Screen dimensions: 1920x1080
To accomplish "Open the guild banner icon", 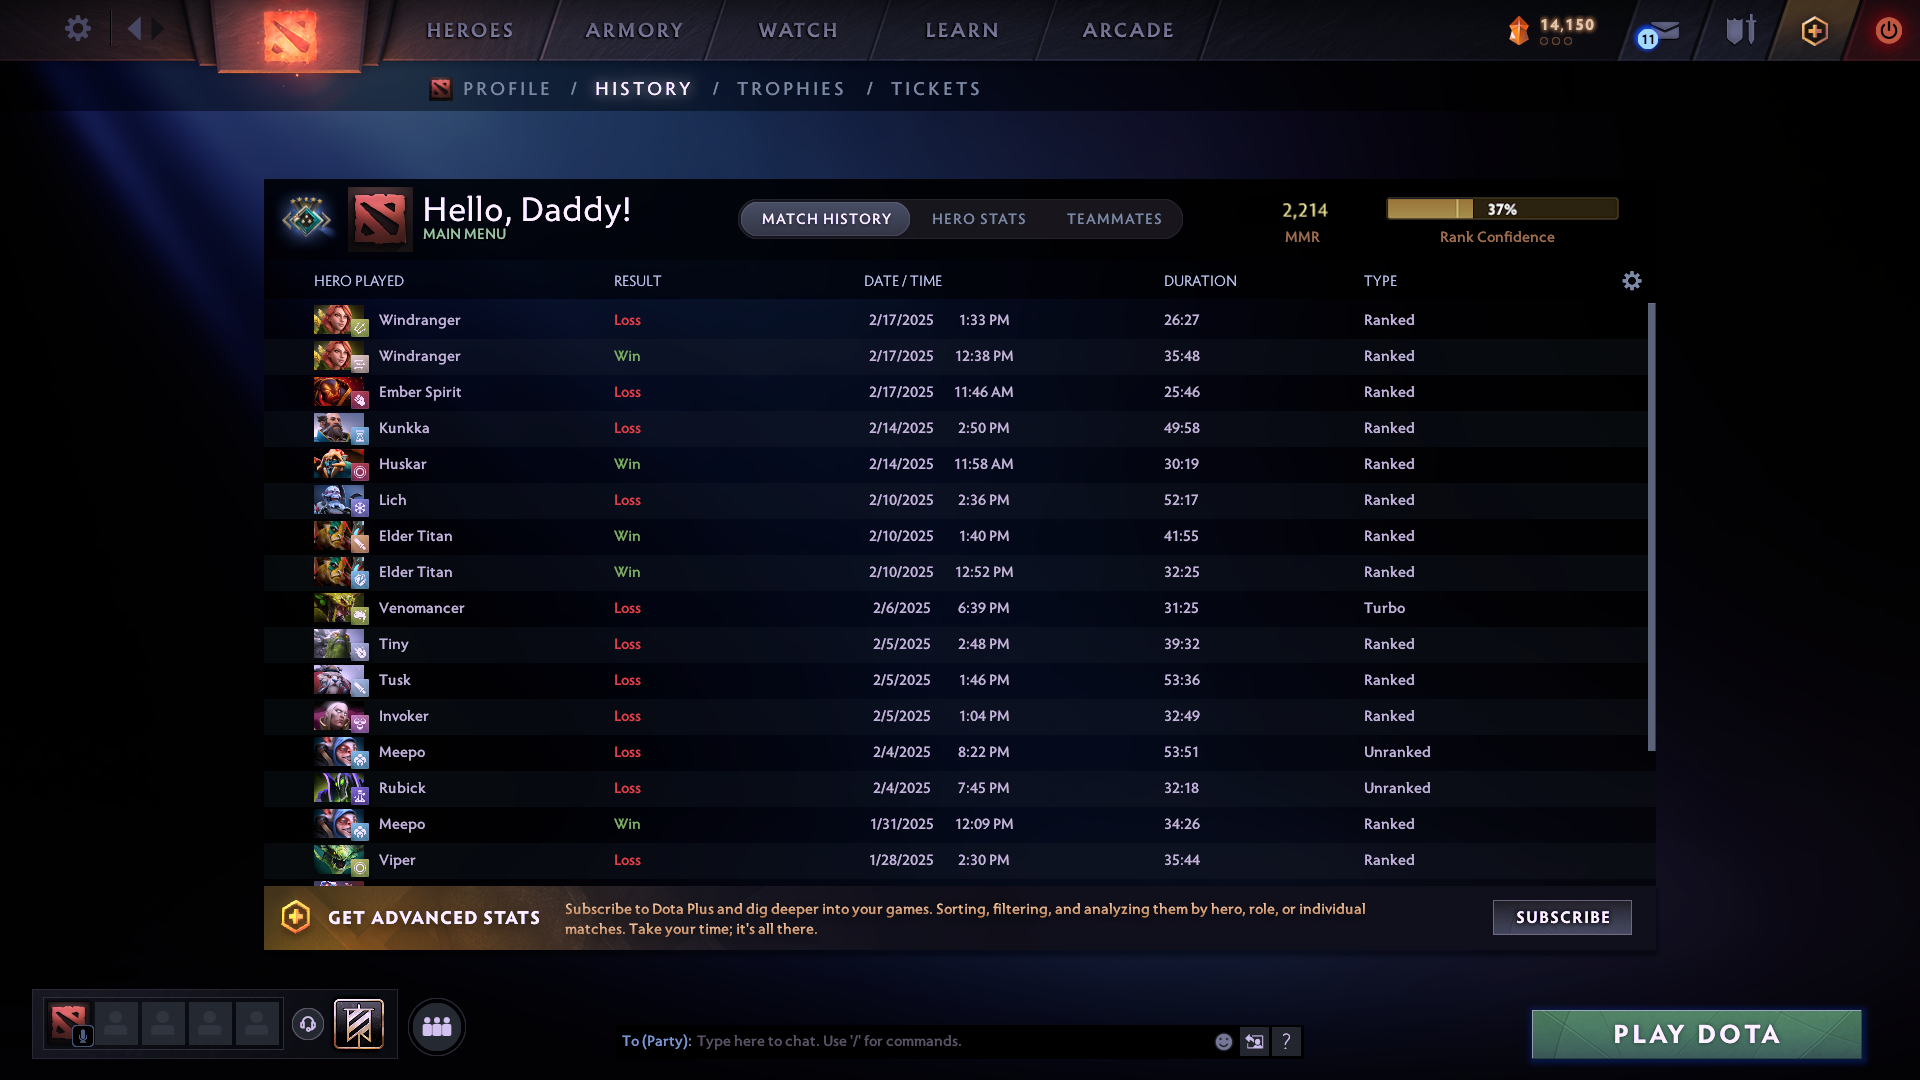I will click(x=359, y=1024).
